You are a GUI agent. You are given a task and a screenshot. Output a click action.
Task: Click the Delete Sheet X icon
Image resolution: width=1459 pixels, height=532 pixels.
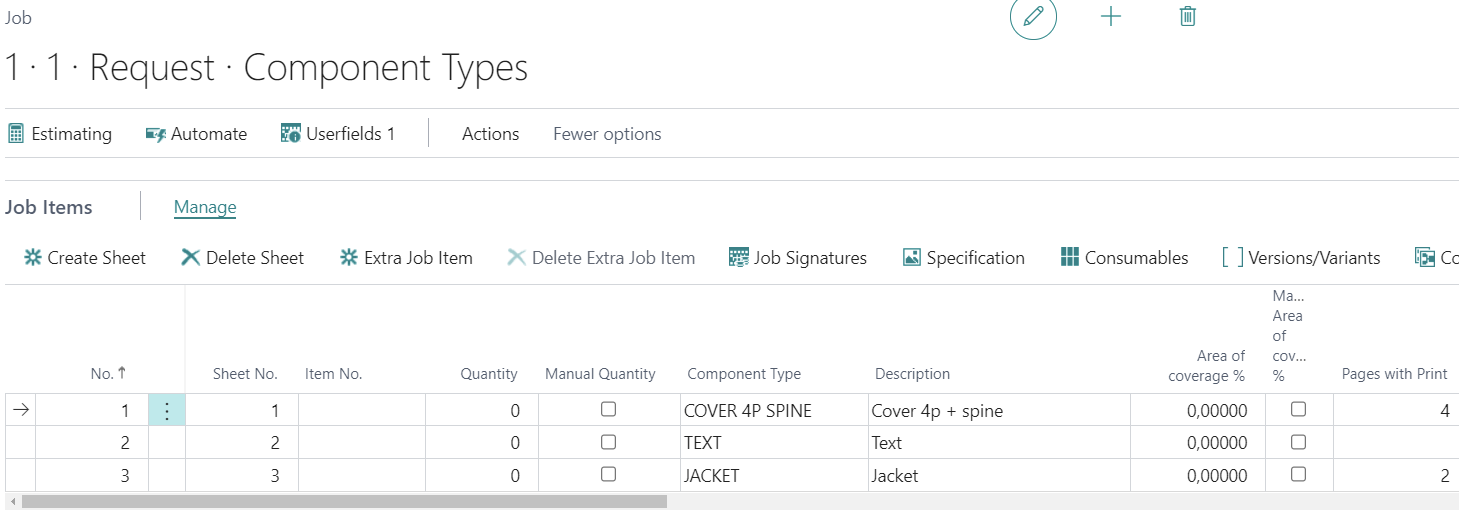click(190, 258)
